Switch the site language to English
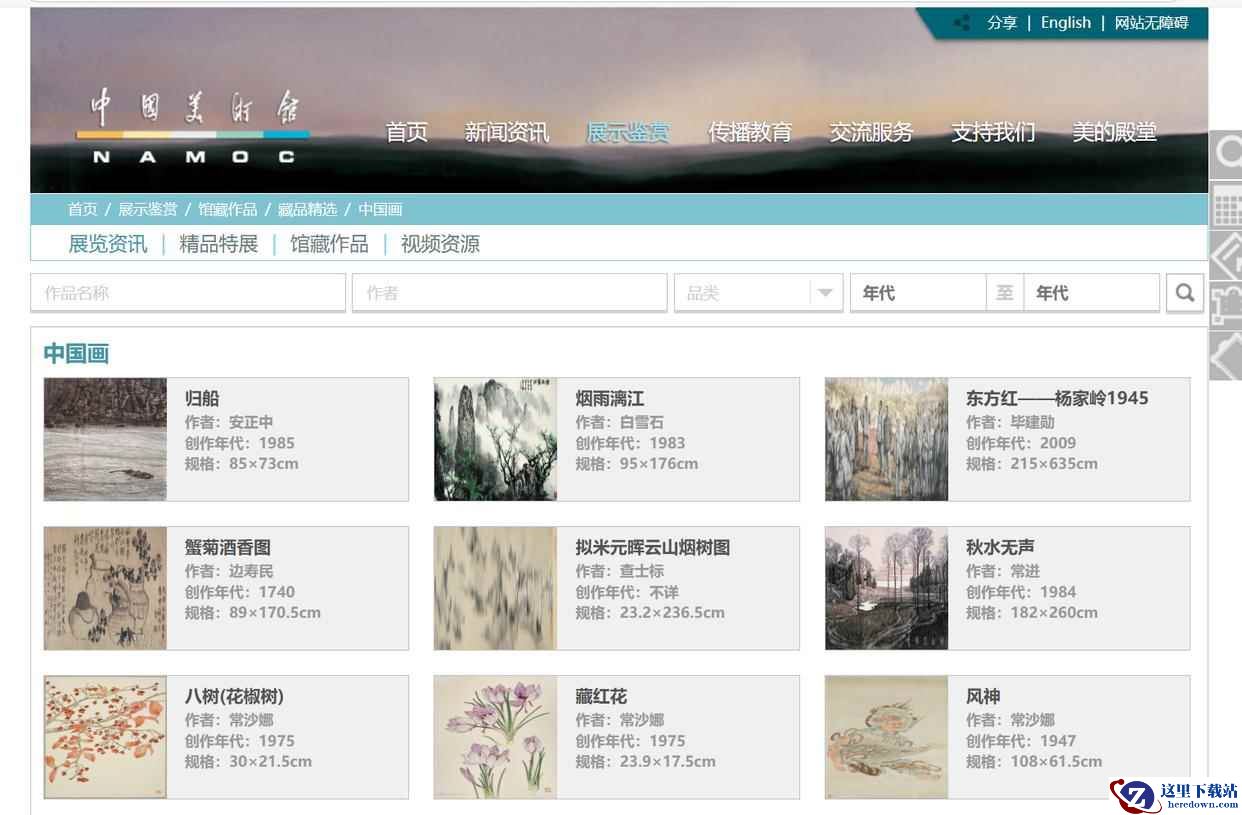This screenshot has width=1242, height=815. coord(1066,23)
